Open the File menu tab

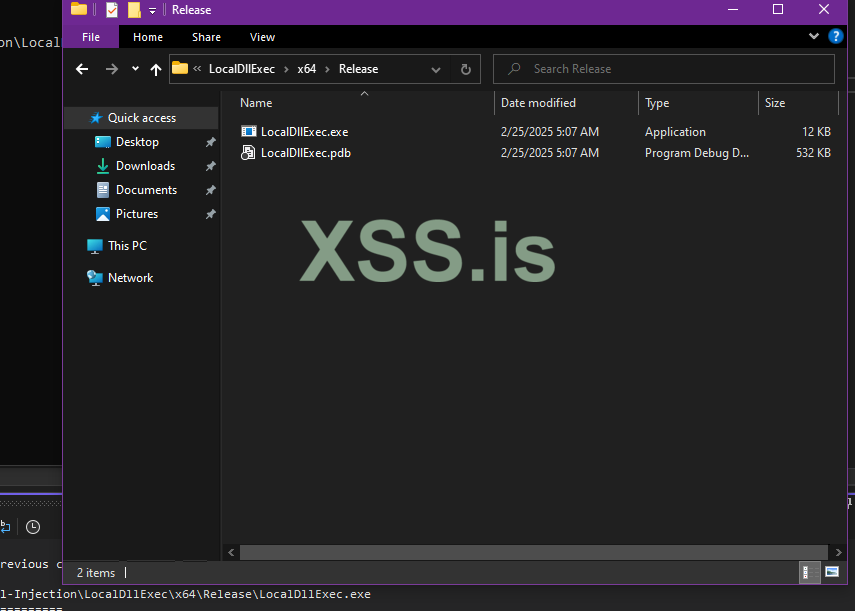click(x=91, y=37)
